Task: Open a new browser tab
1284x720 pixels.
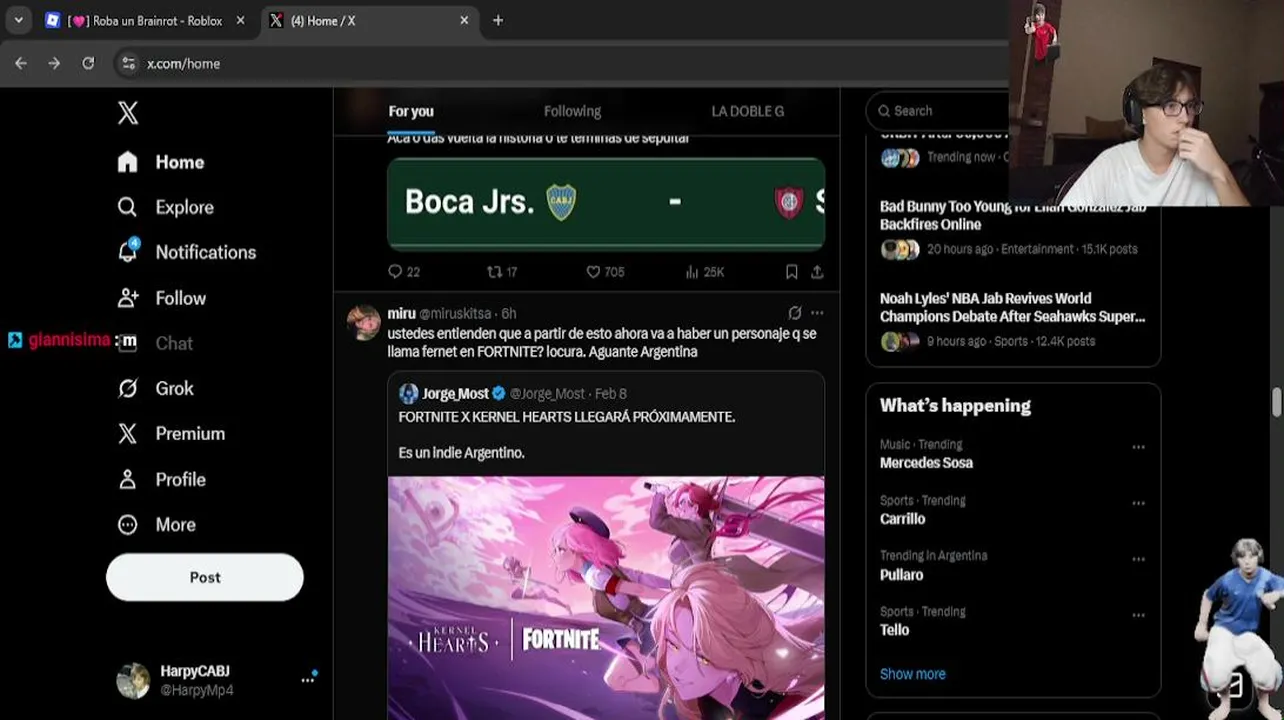Action: [498, 20]
